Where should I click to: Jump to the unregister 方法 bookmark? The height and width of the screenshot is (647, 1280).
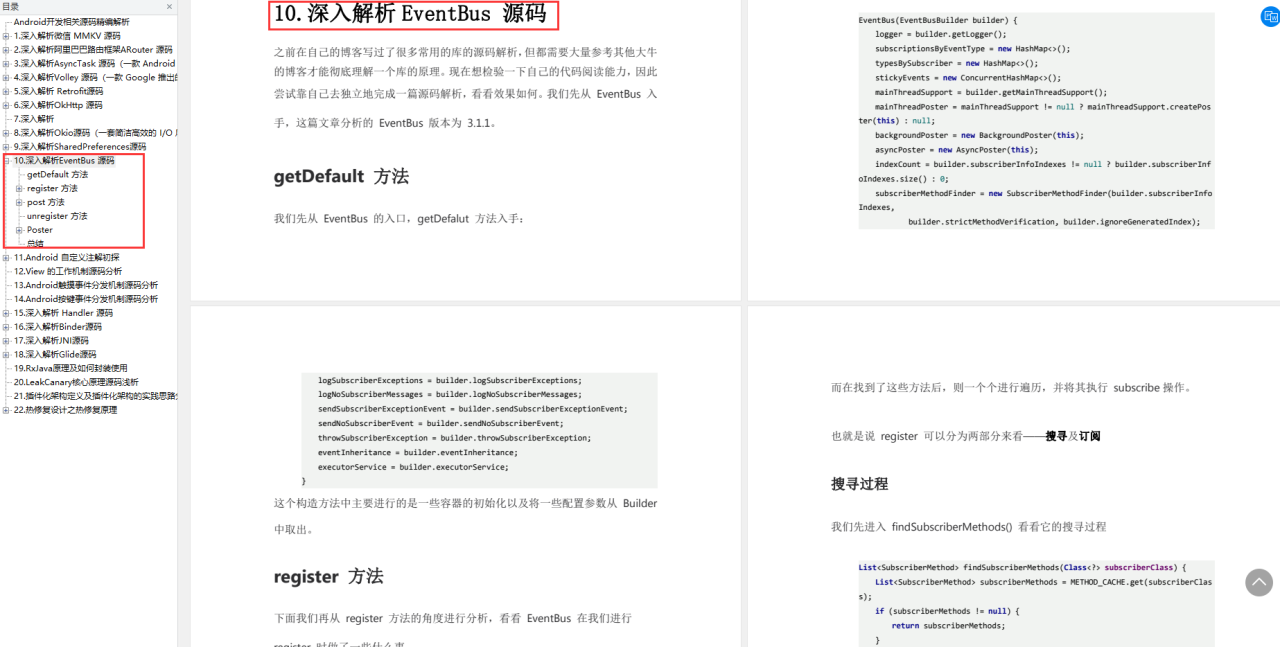tap(57, 216)
